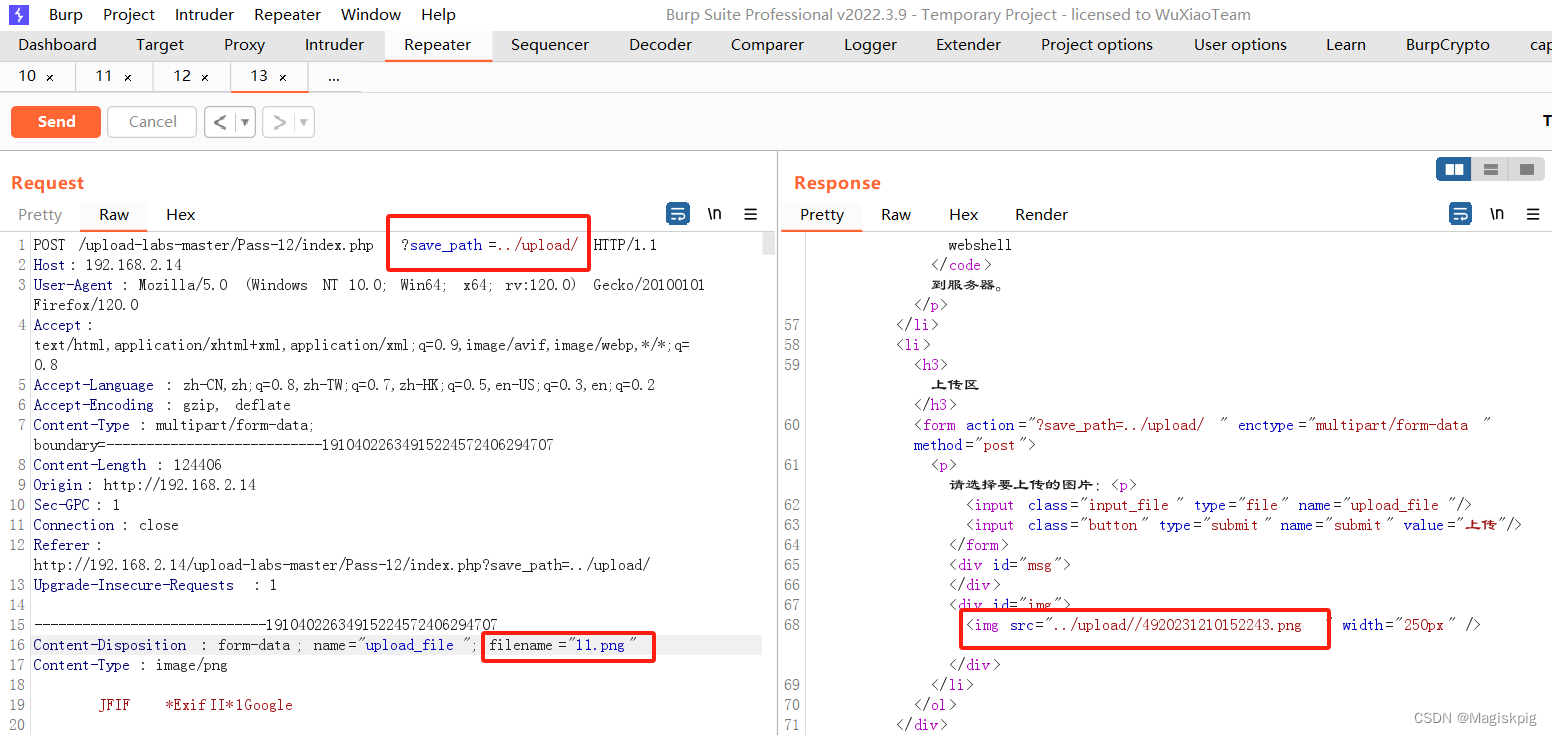Toggle word wrap in the Response editor

(x=1460, y=213)
